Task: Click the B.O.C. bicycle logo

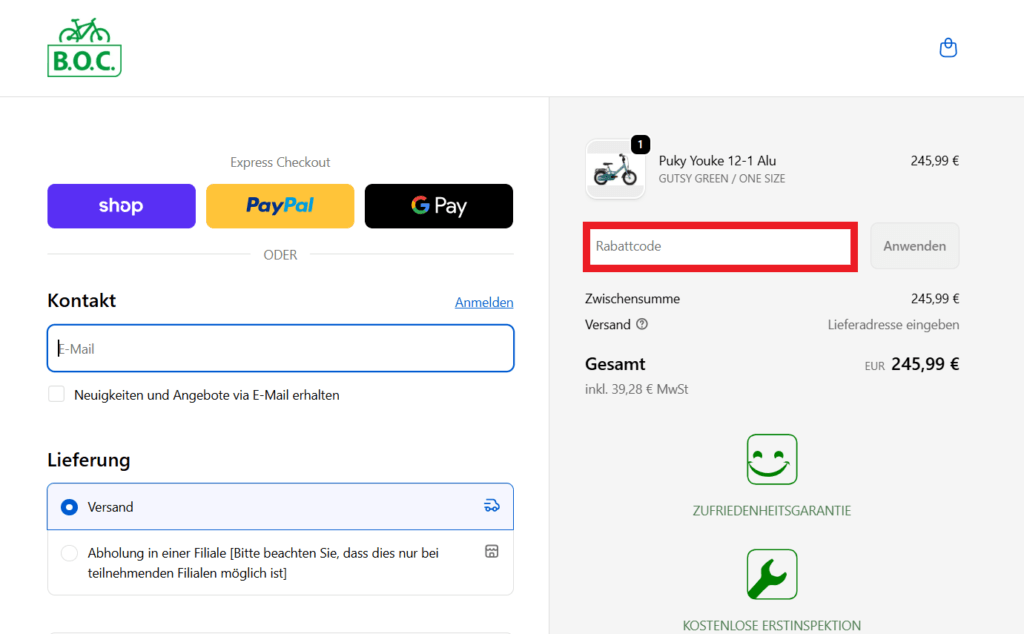Action: pos(84,48)
